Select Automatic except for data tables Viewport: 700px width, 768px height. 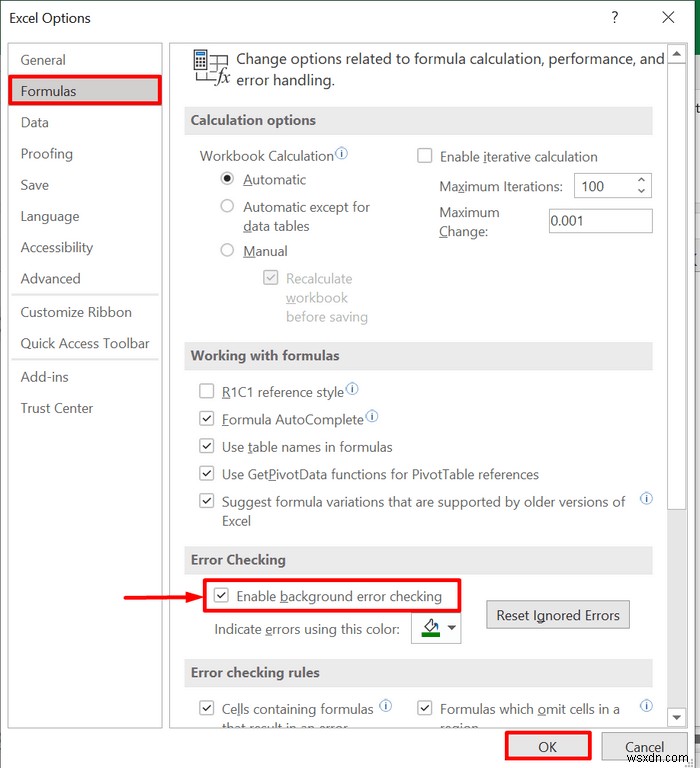227,206
